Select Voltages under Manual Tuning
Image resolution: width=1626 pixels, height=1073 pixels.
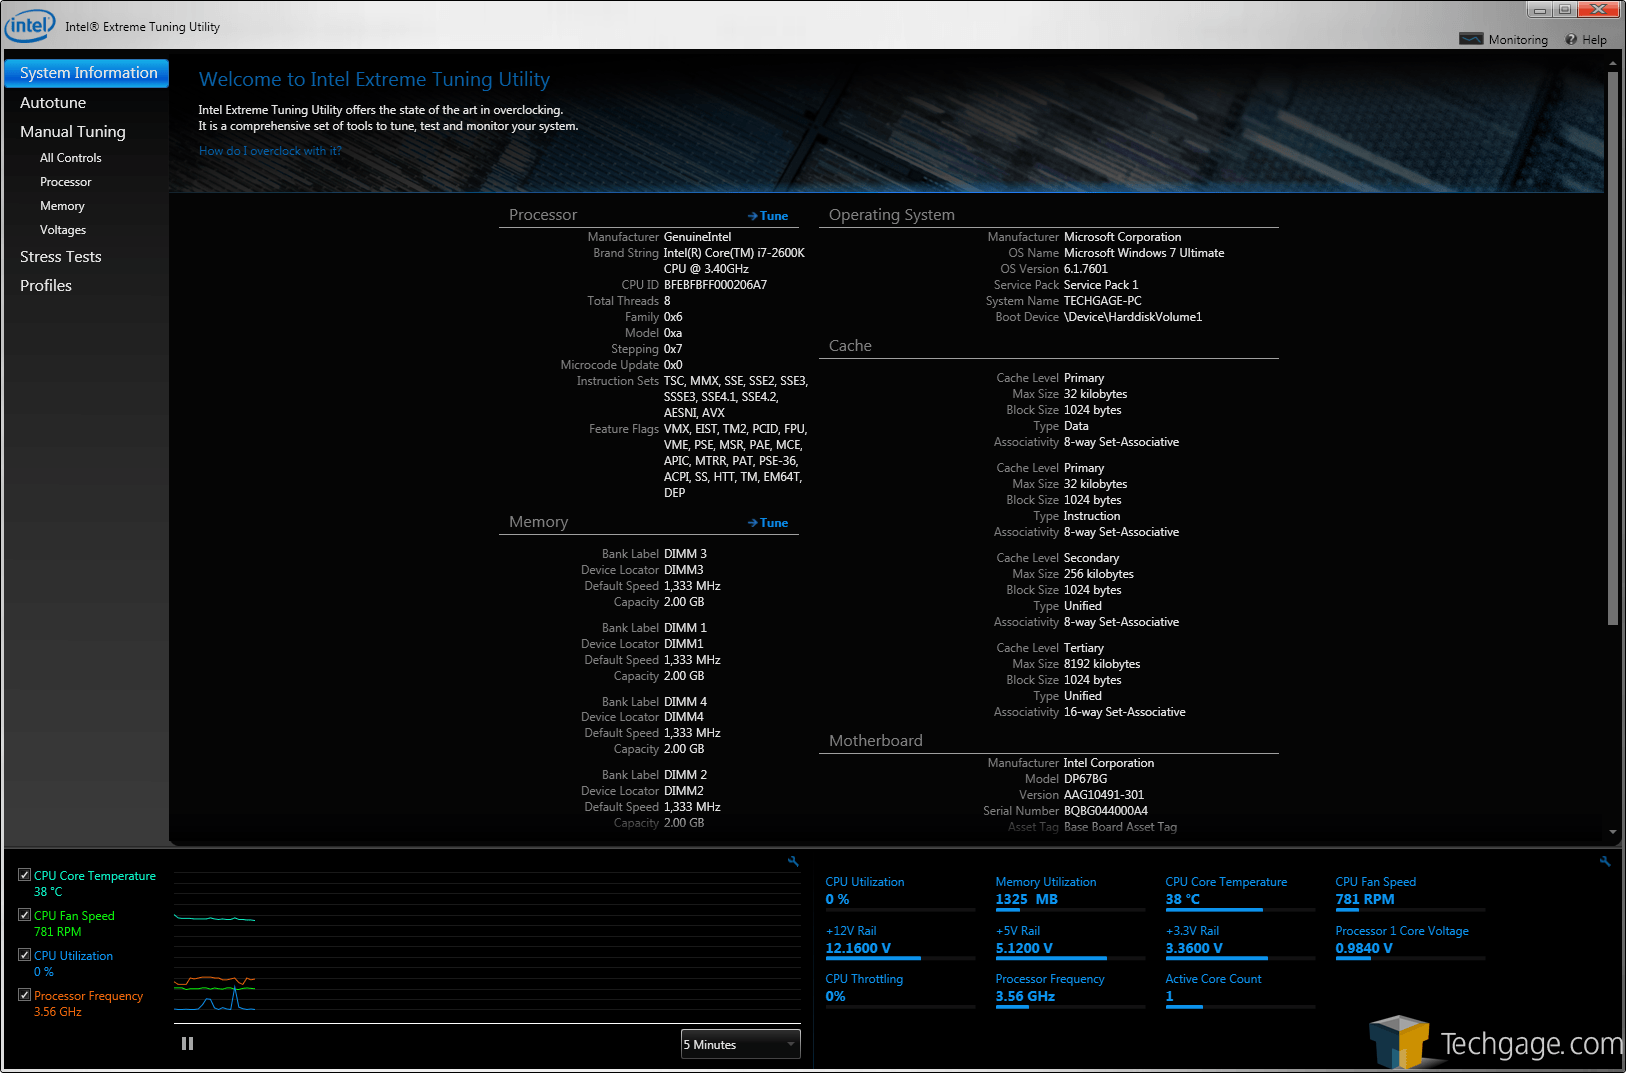63,230
